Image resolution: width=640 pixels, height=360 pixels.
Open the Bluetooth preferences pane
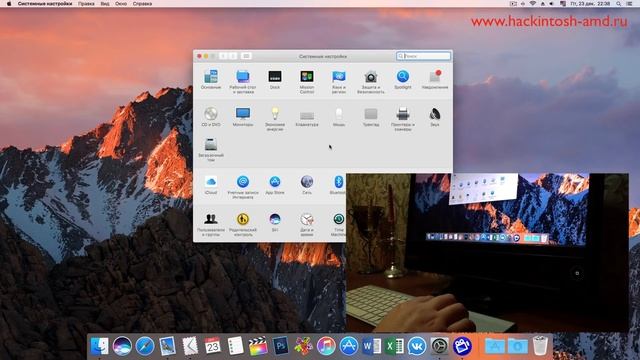coord(338,184)
